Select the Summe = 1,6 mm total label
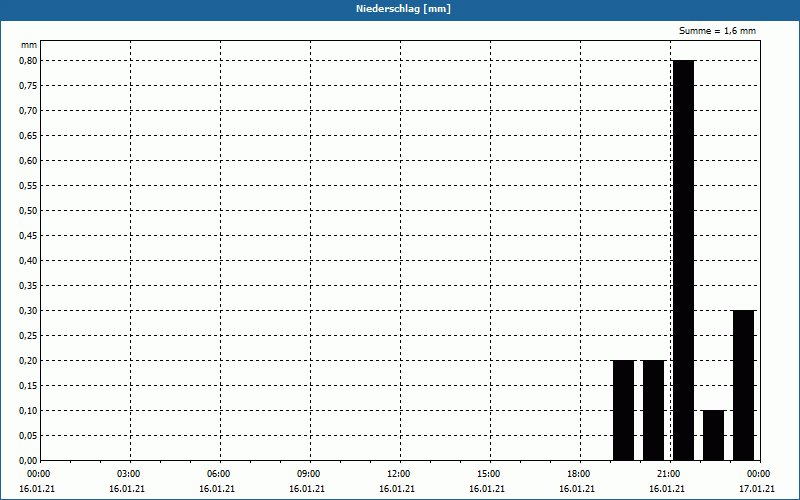This screenshot has height=500, width=800. [x=717, y=31]
